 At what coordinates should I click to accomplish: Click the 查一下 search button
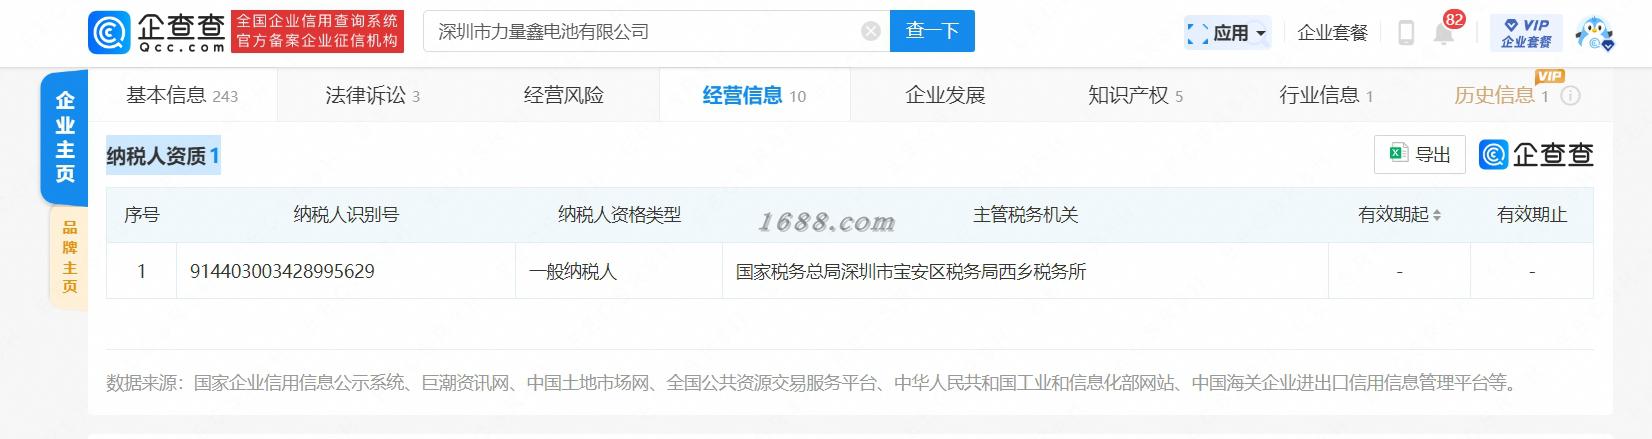932,31
